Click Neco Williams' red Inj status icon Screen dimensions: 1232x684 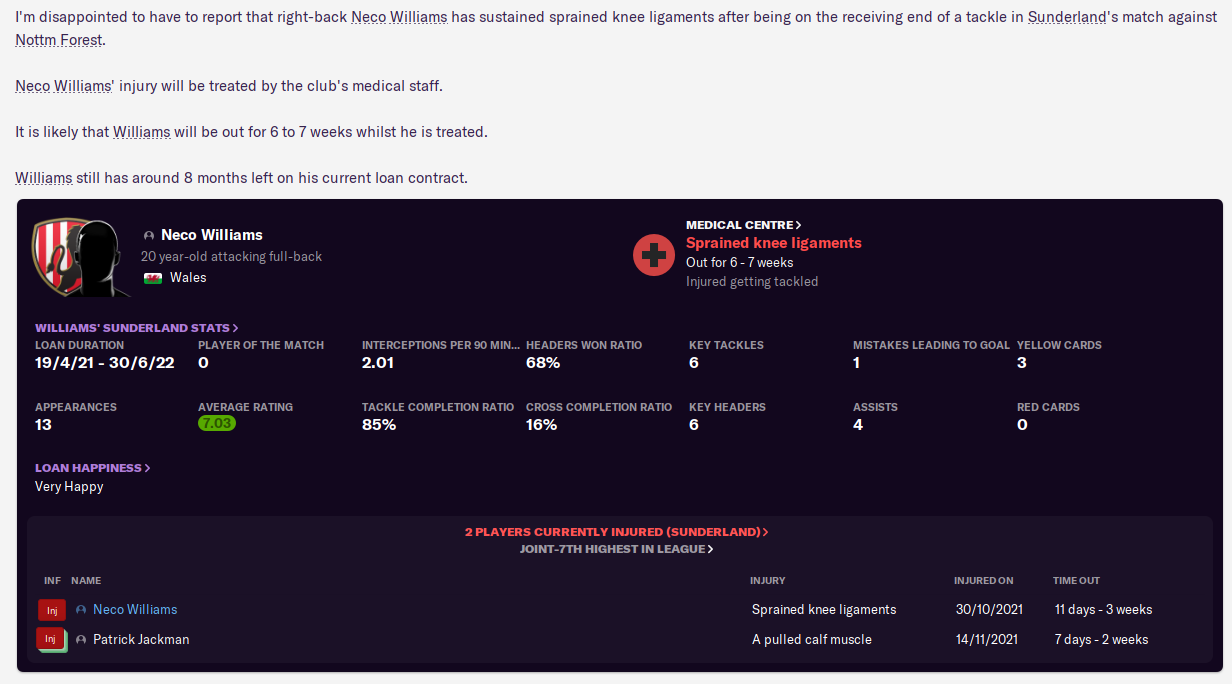coord(51,610)
